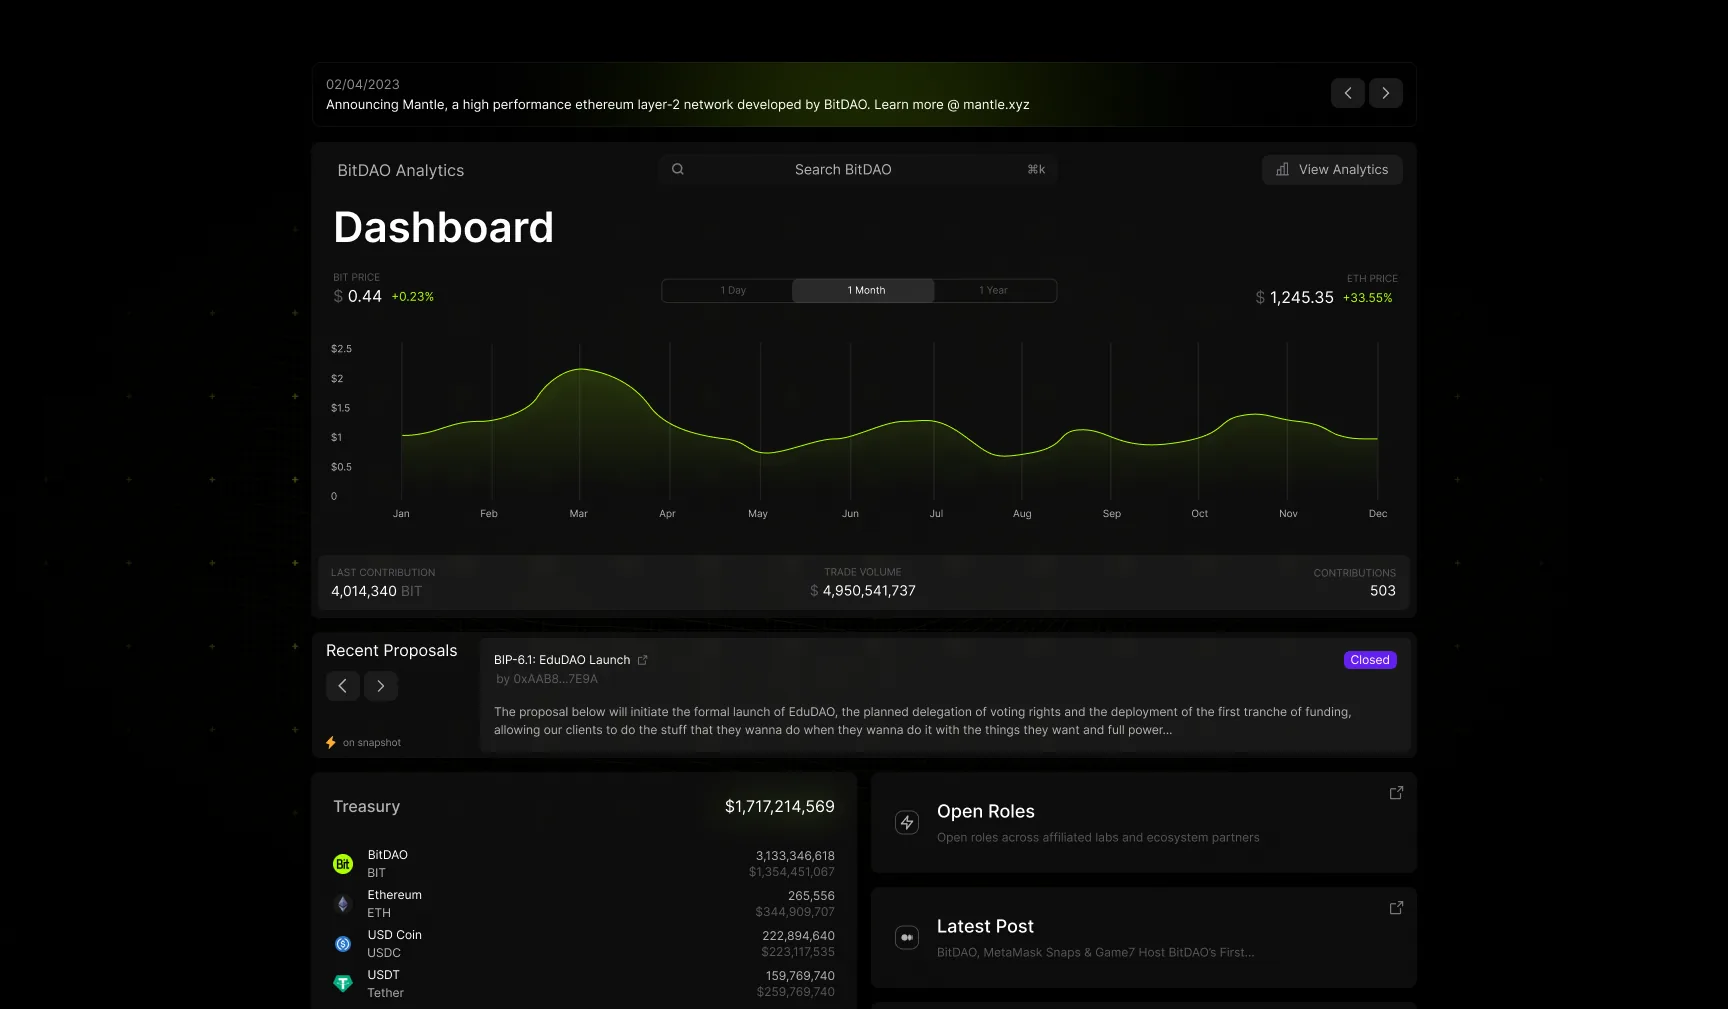Image resolution: width=1728 pixels, height=1009 pixels.
Task: Click the BIT price change +0.23%
Action: pyautogui.click(x=413, y=297)
